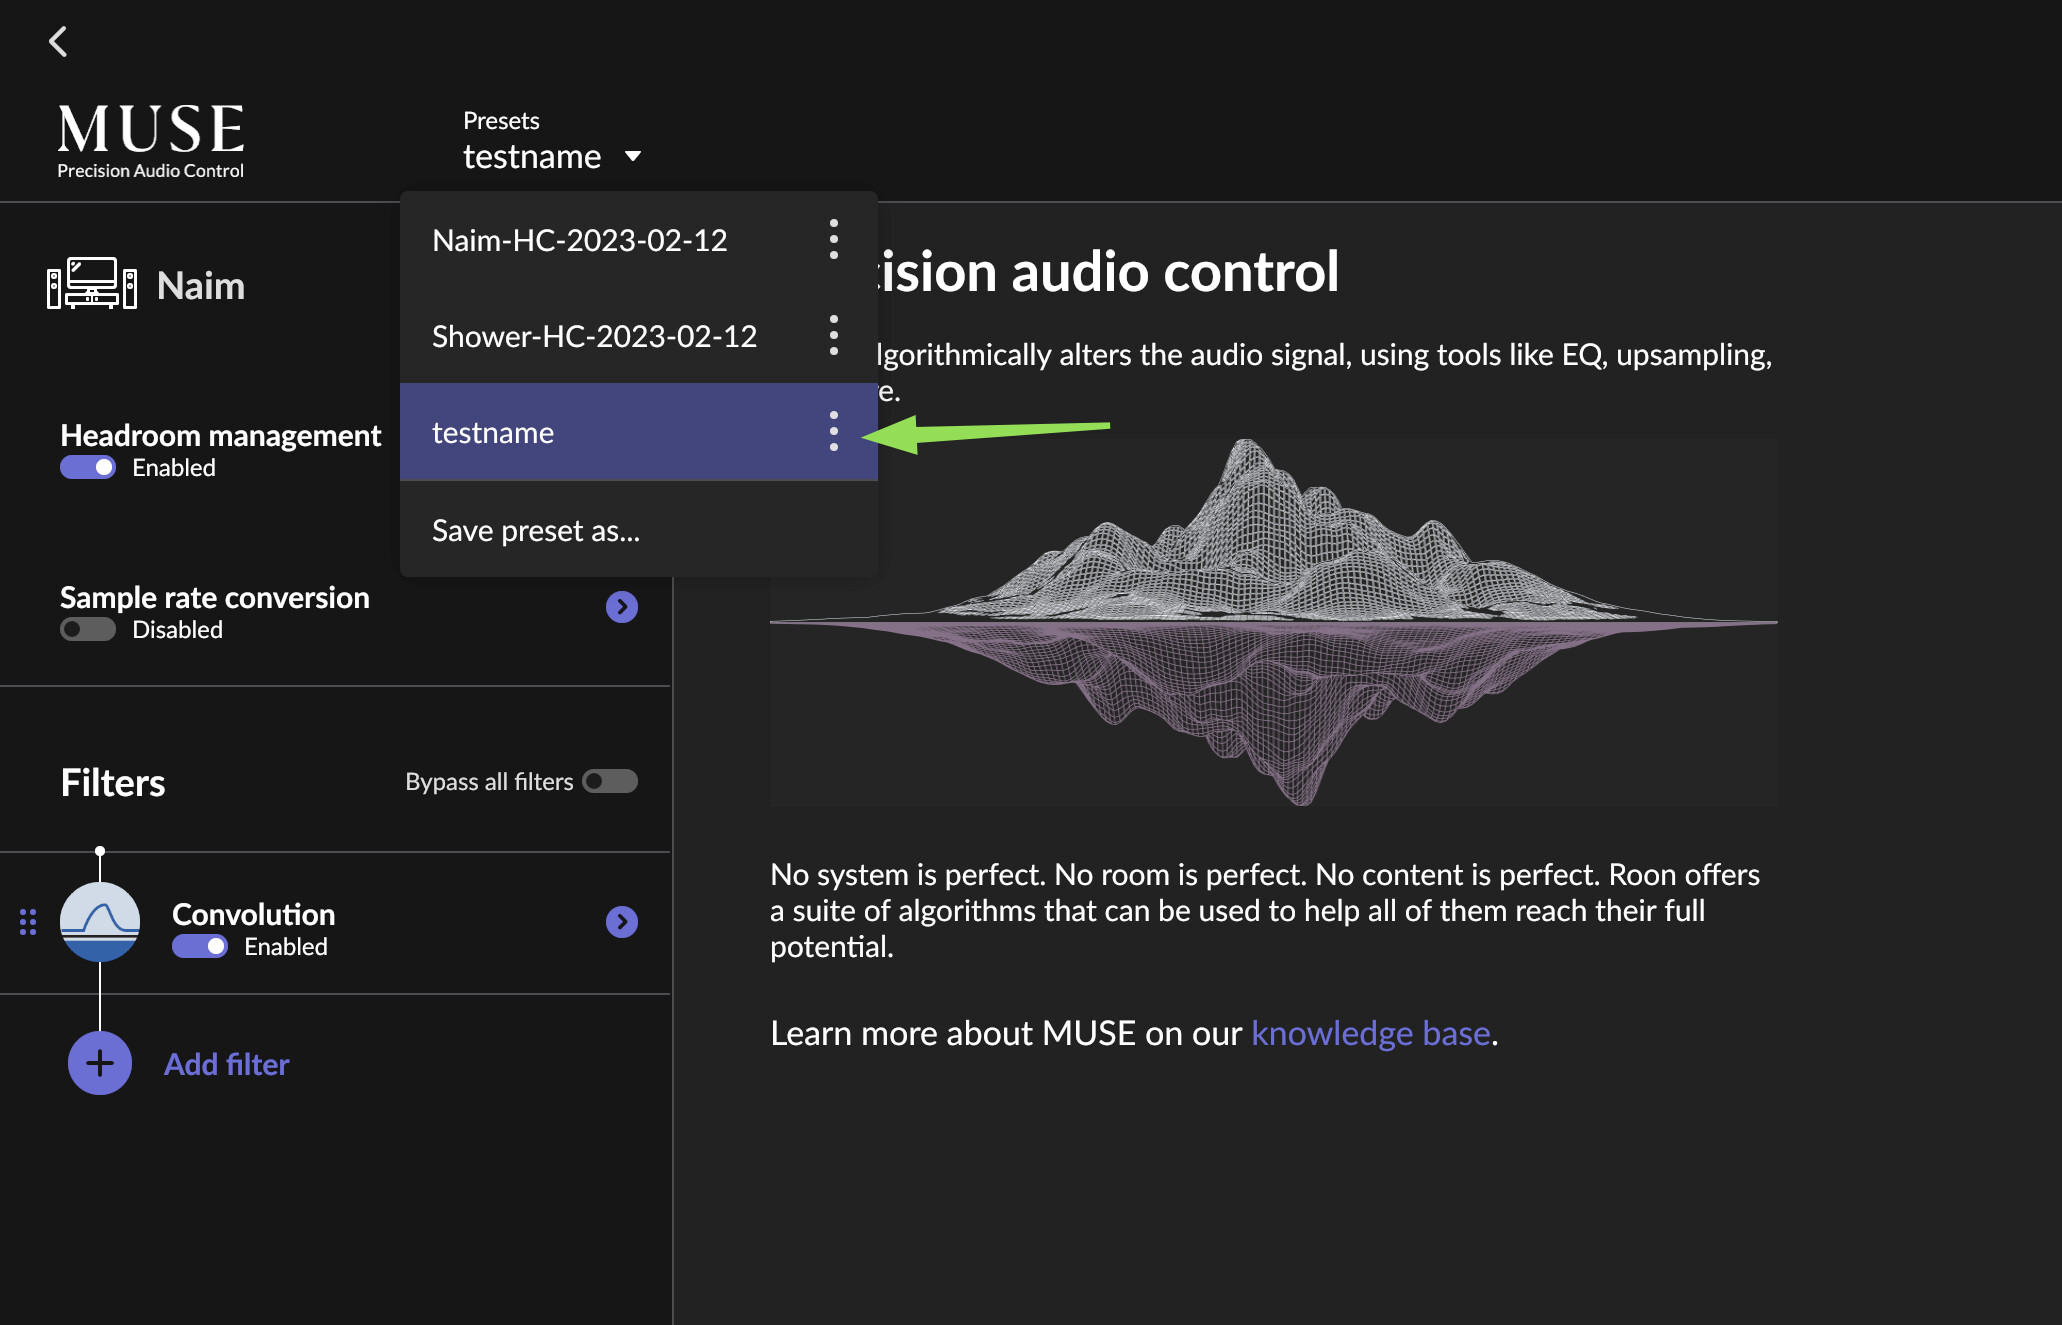Open the three-dot menu for Shower-HC-2023-02-12

pyautogui.click(x=833, y=335)
